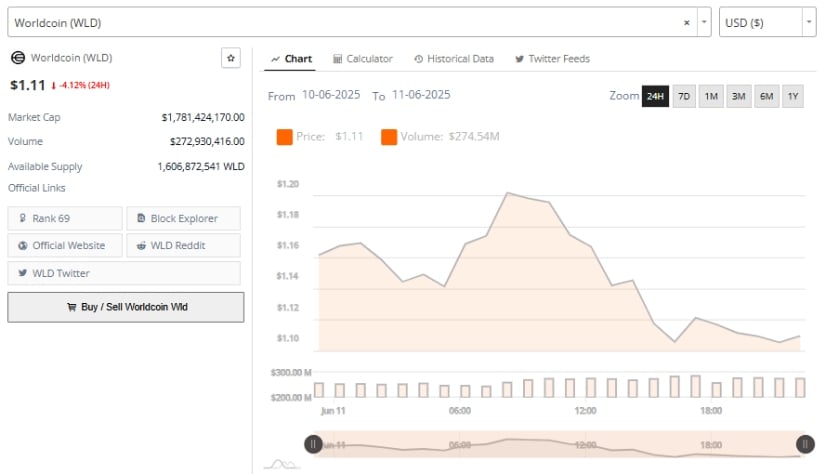Select the 7D zoom range
Image resolution: width=825 pixels, height=474 pixels.
pos(684,96)
